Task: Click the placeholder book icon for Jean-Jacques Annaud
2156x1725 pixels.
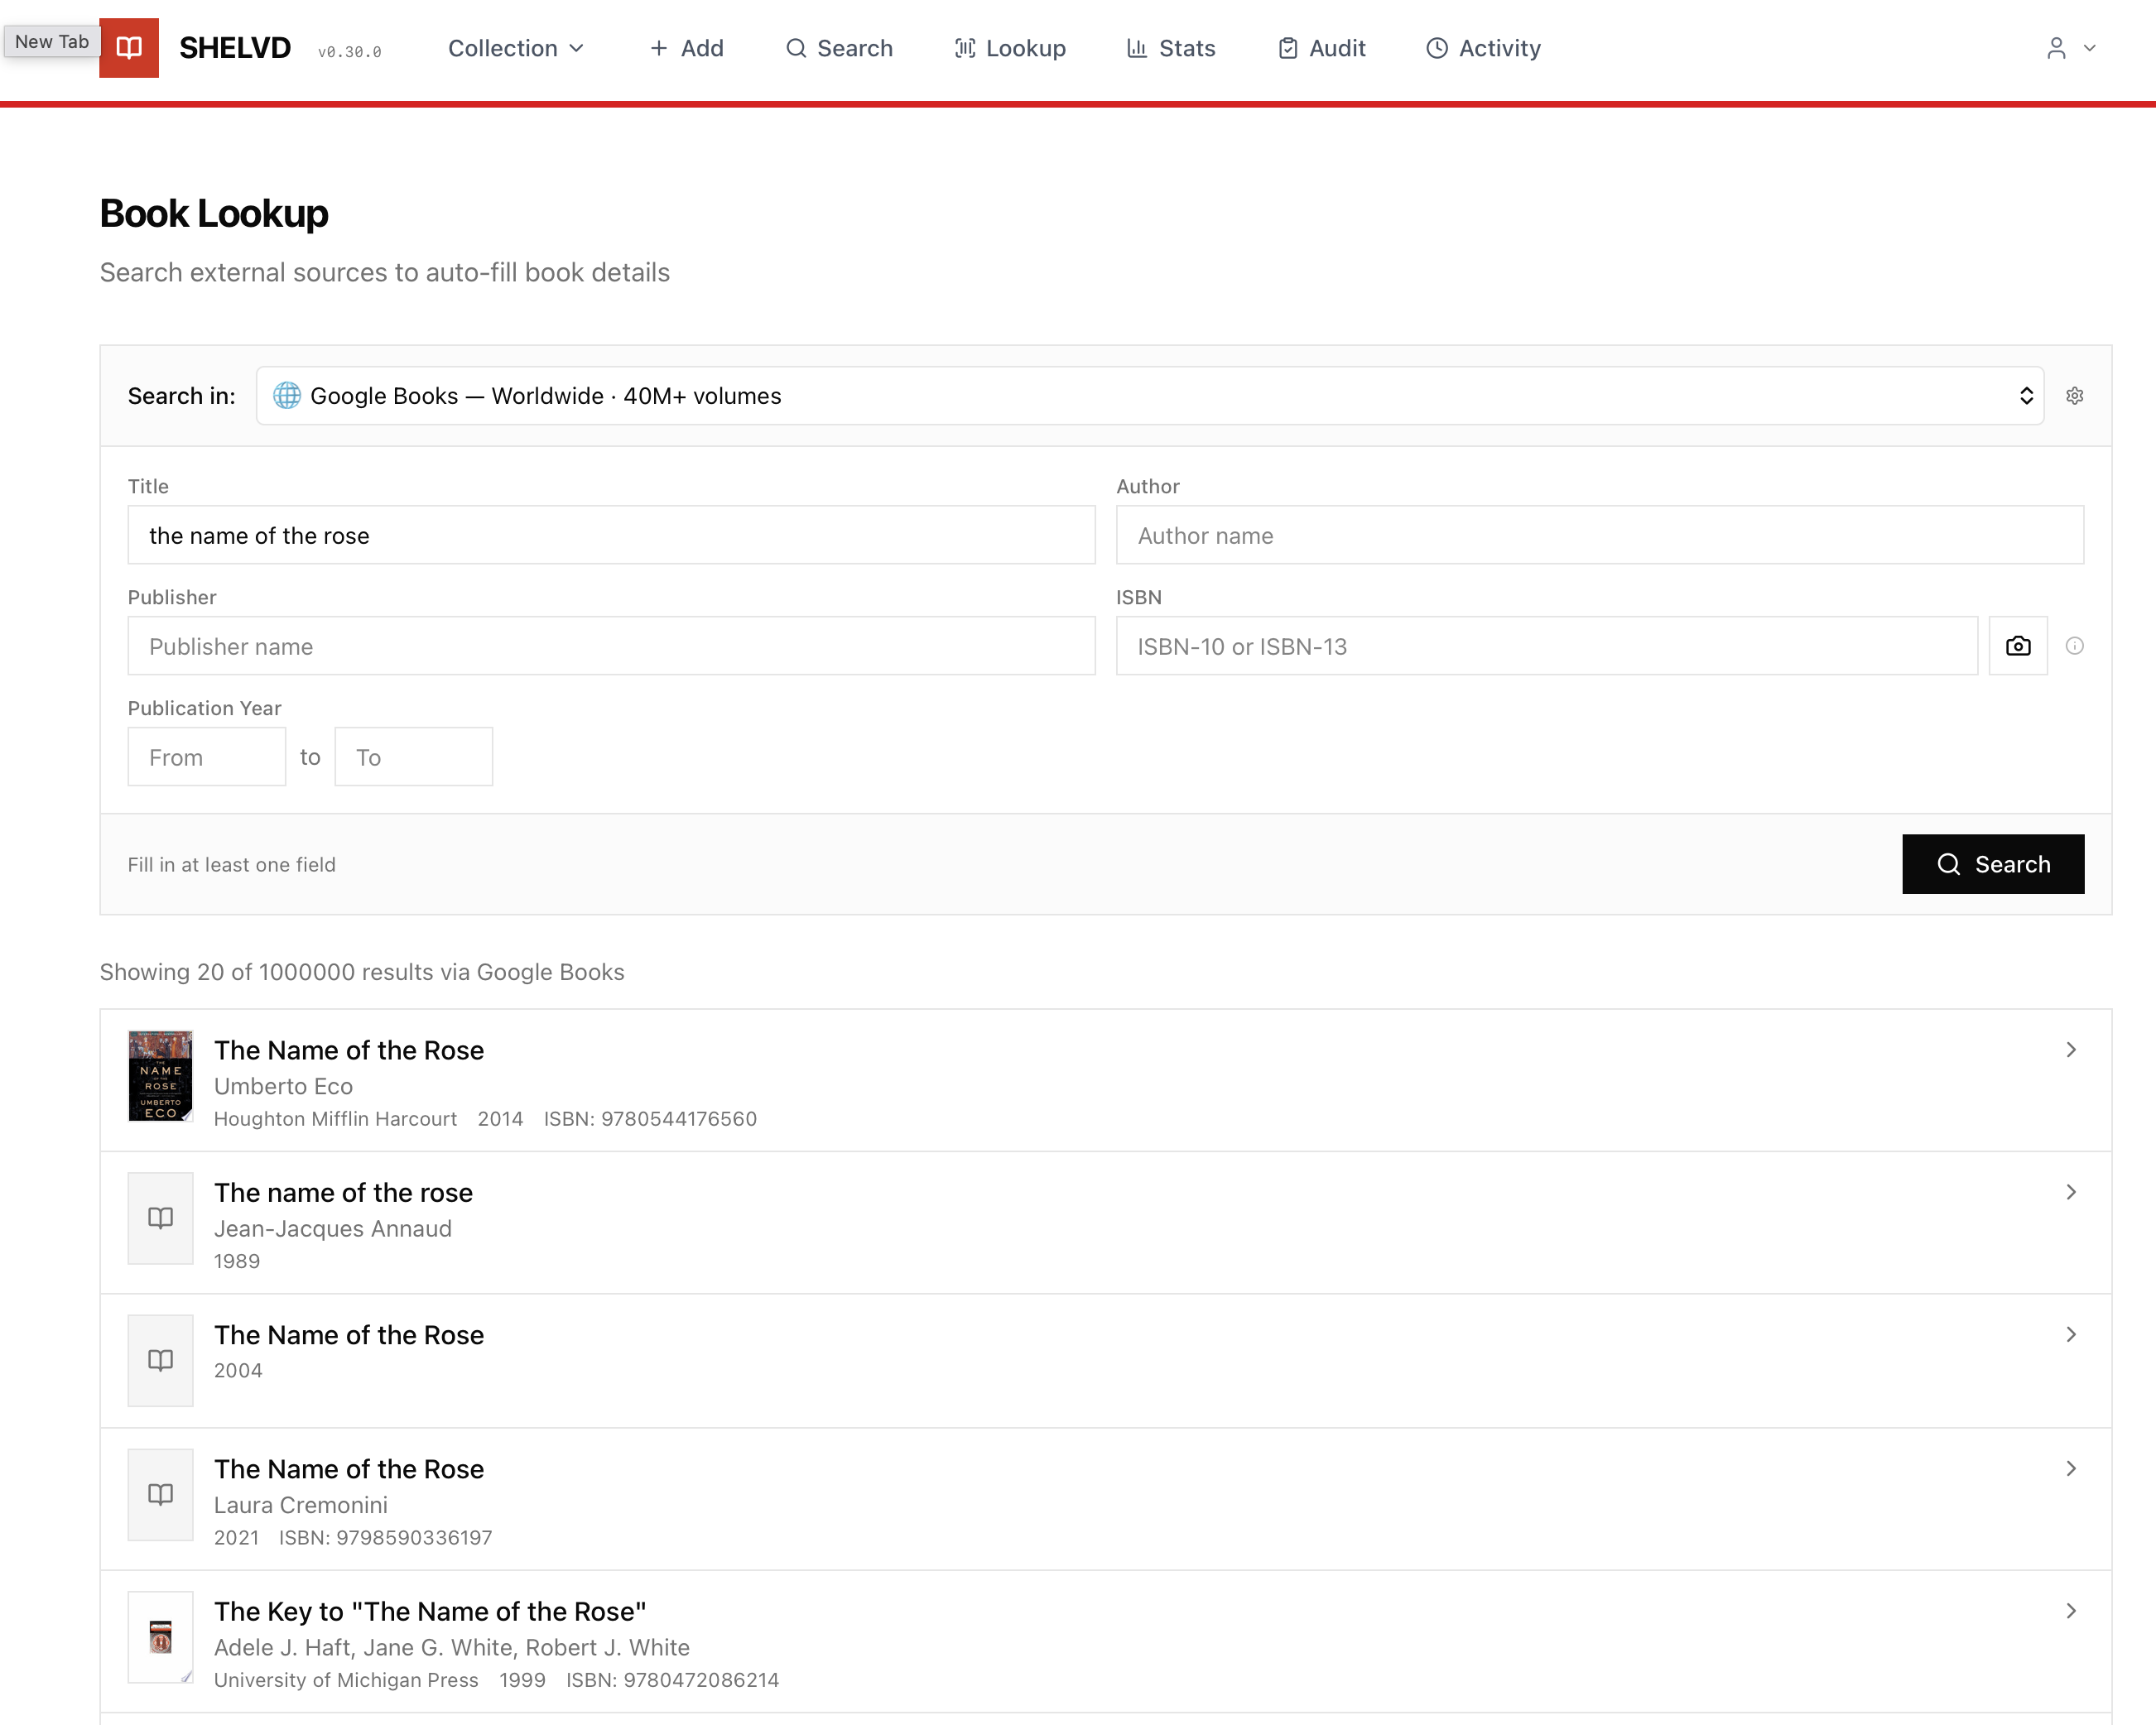Action: click(x=160, y=1218)
